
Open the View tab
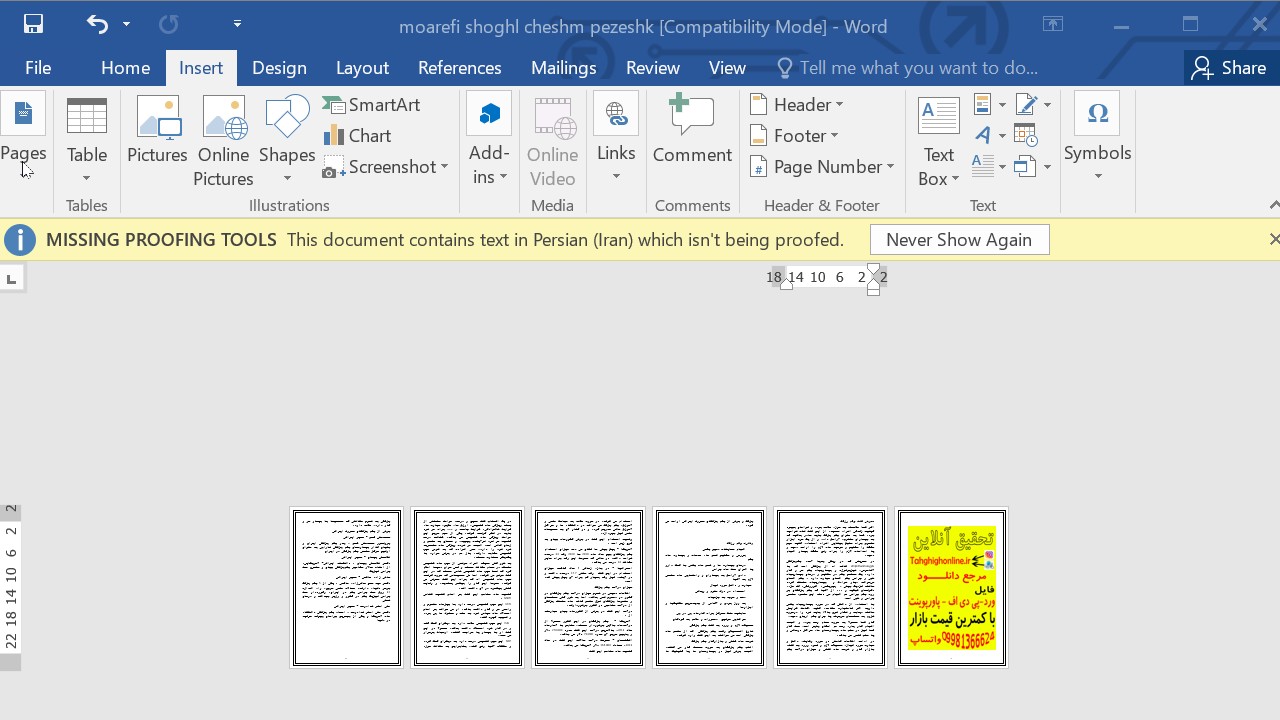727,68
